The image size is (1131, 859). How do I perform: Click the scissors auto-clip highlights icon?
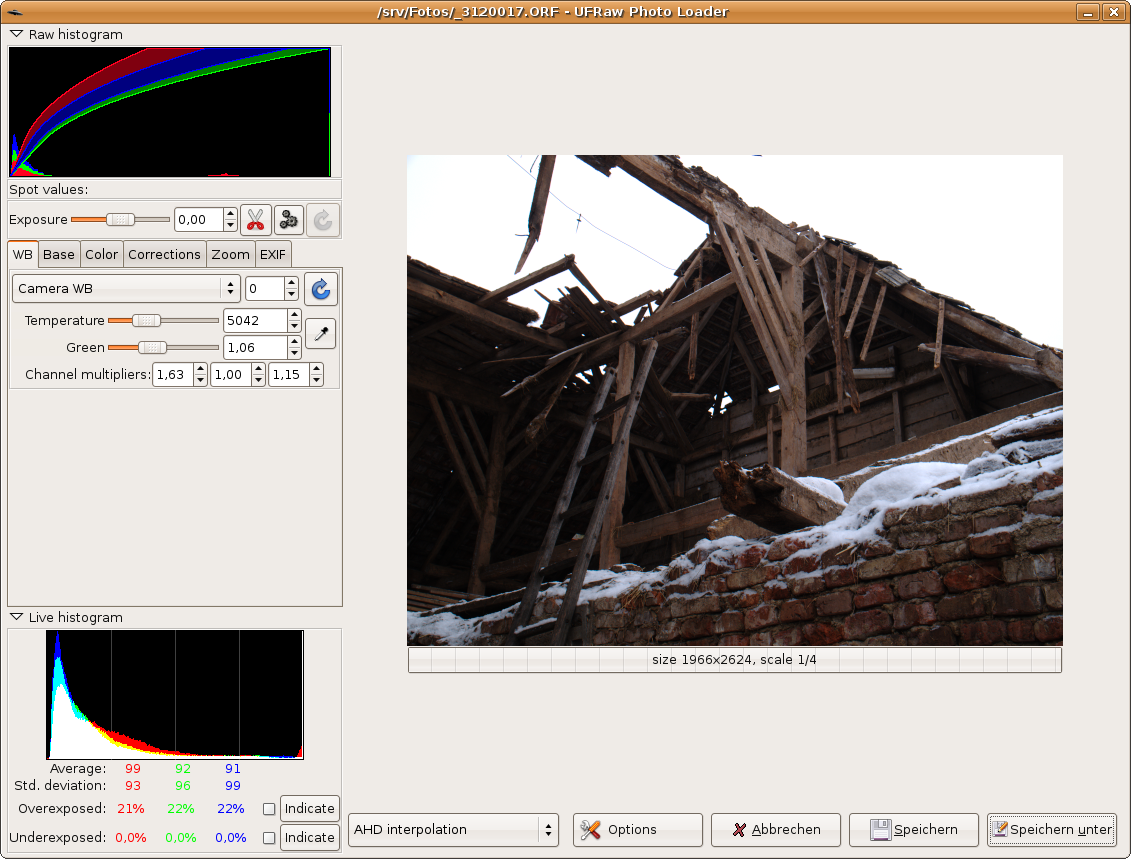pos(256,220)
